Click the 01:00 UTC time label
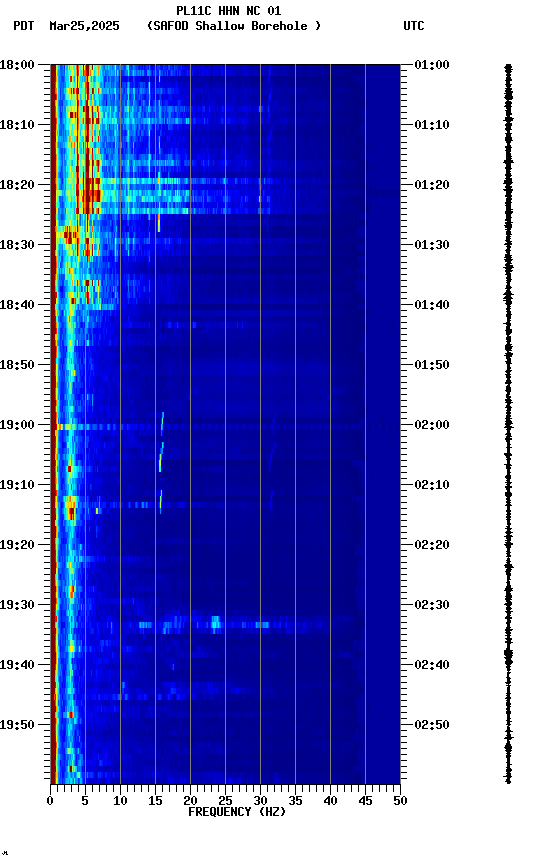 [432, 65]
